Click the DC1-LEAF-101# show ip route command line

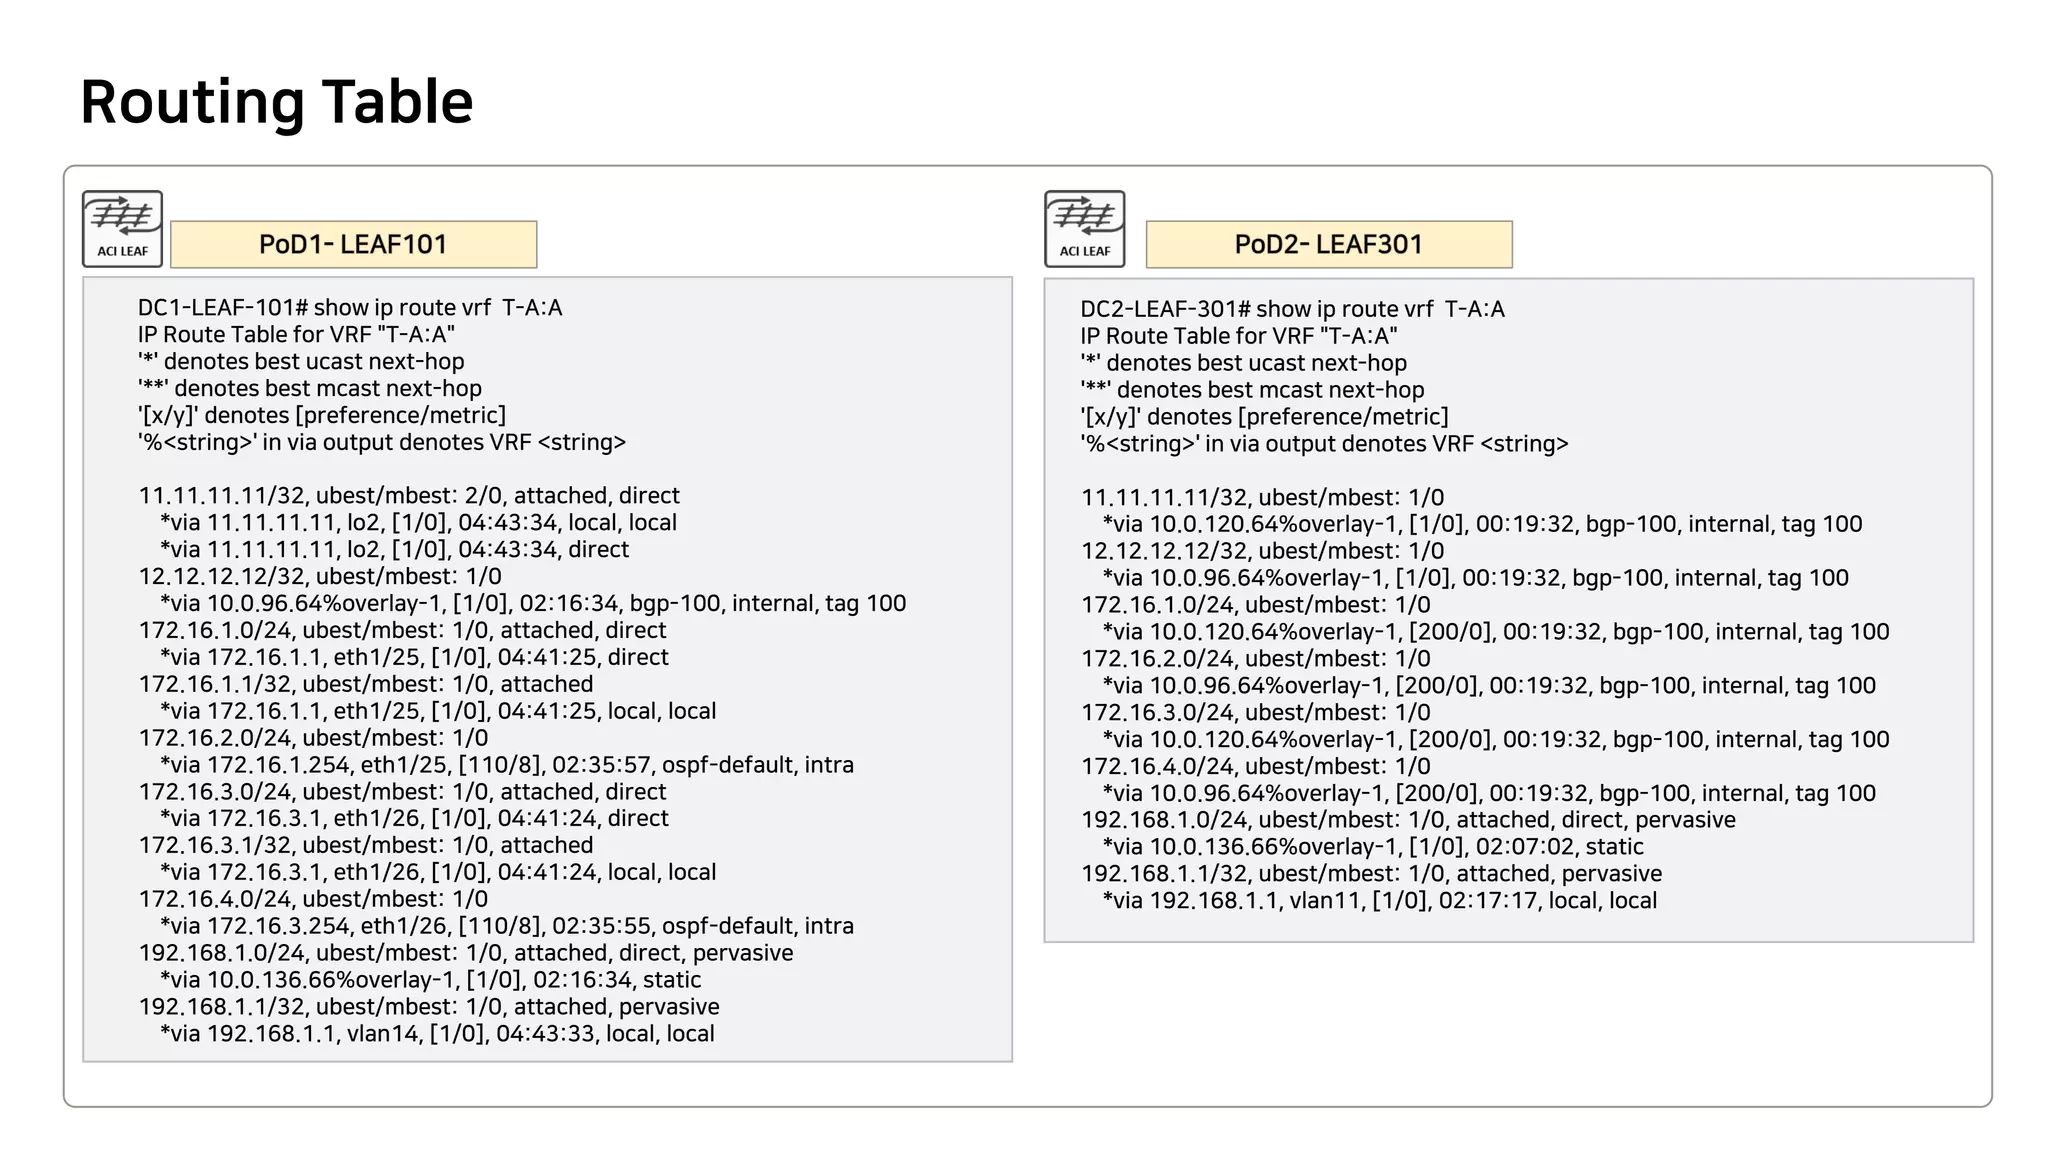(x=350, y=307)
